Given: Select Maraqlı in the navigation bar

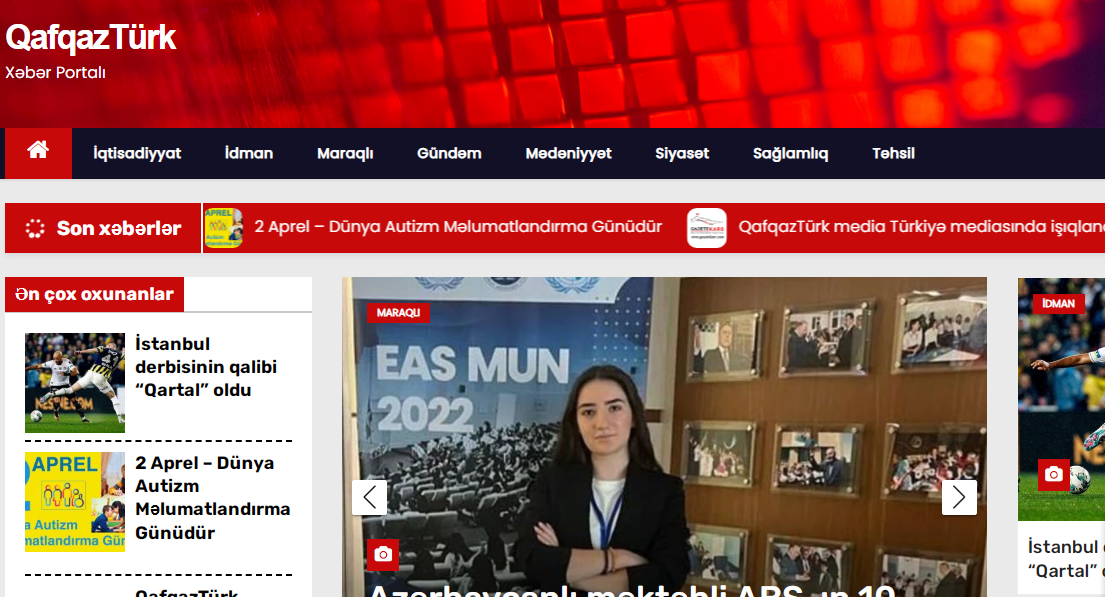Looking at the screenshot, I should coord(345,153).
